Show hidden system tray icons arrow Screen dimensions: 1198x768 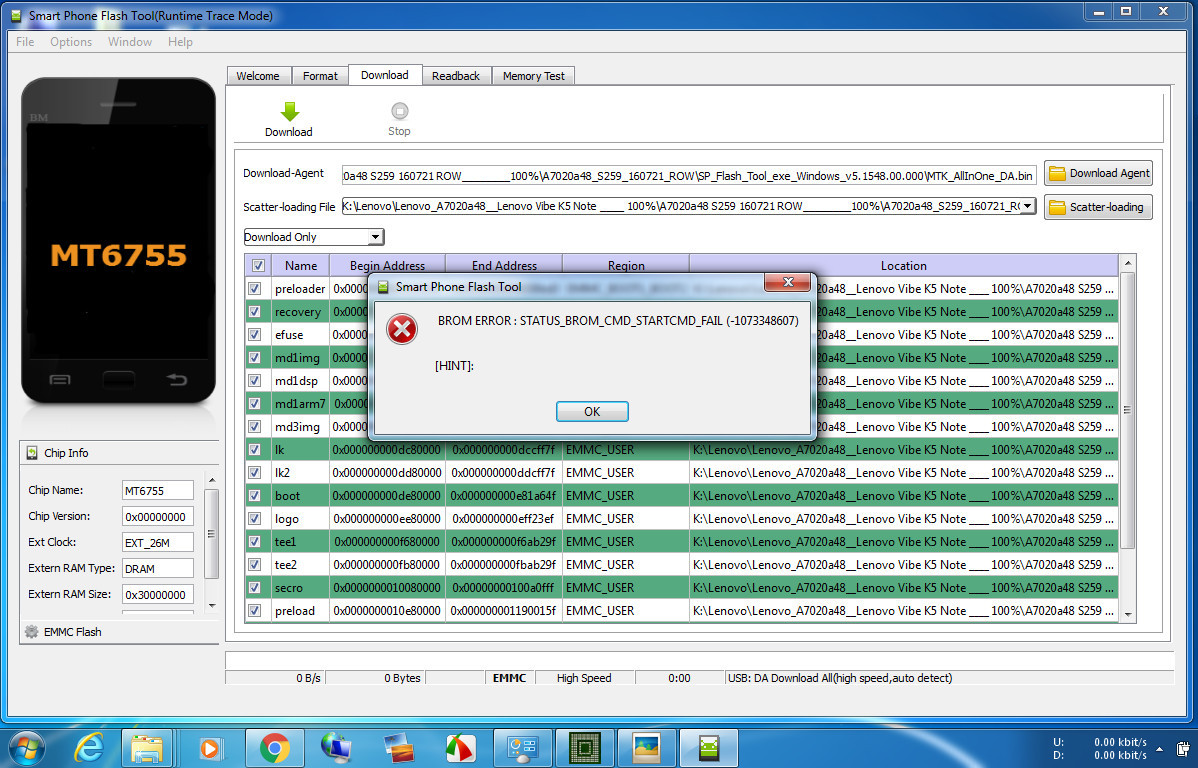click(1159, 749)
